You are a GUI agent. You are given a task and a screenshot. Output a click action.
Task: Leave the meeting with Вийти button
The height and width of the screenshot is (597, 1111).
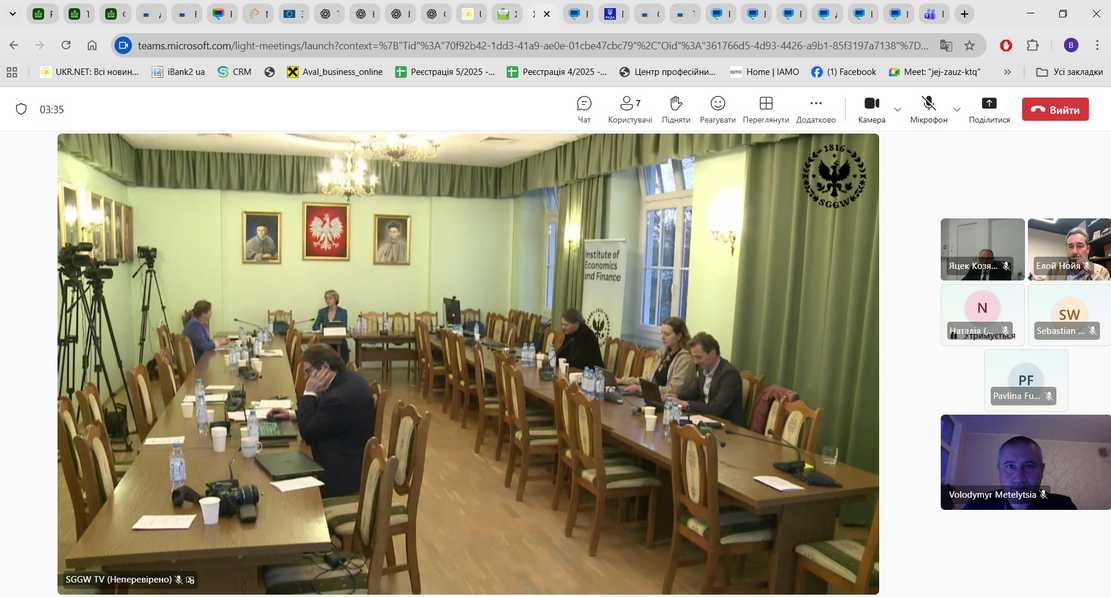(x=1054, y=110)
